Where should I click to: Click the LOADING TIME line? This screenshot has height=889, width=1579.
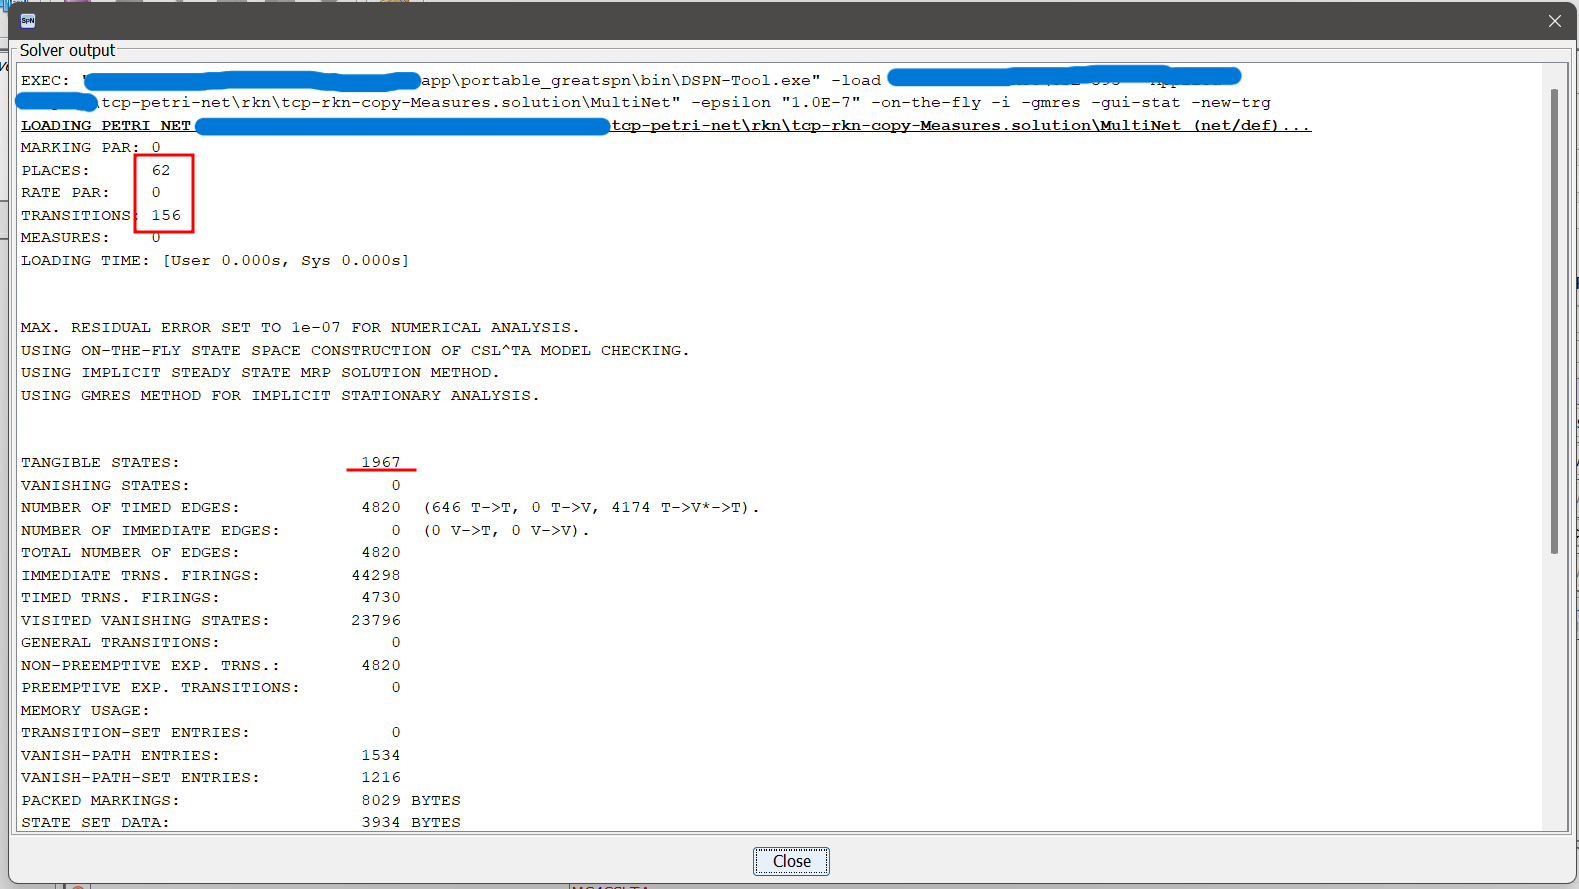click(x=215, y=260)
